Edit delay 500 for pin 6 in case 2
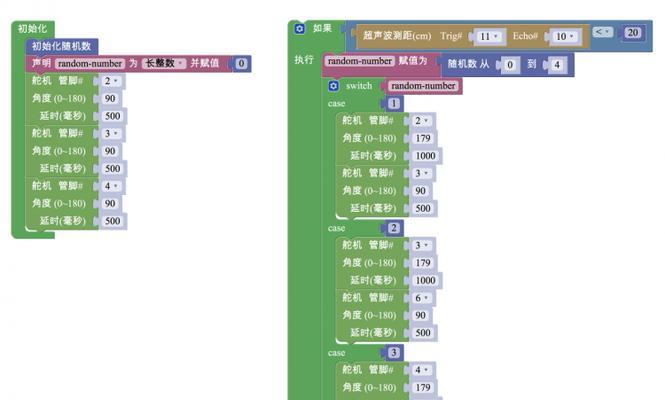The height and width of the screenshot is (400, 665). 423,333
